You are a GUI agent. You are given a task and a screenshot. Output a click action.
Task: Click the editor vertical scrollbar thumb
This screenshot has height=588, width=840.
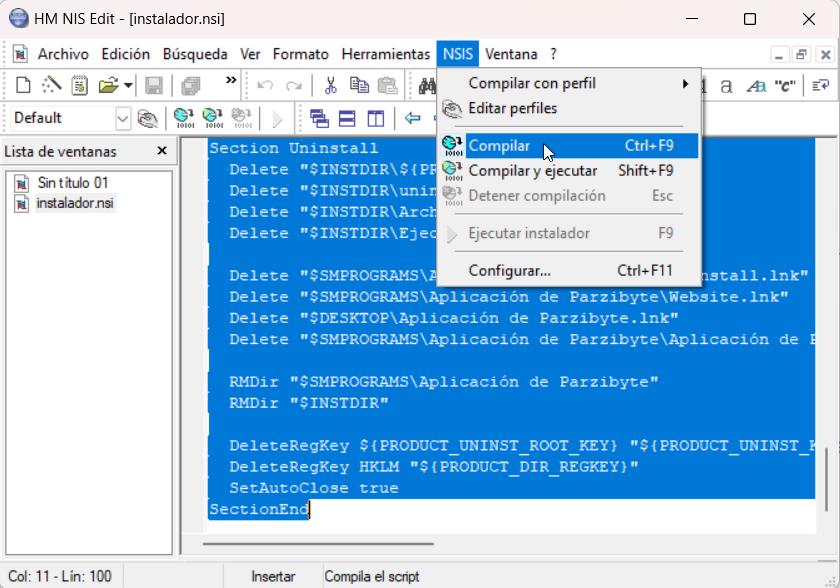pyautogui.click(x=827, y=479)
